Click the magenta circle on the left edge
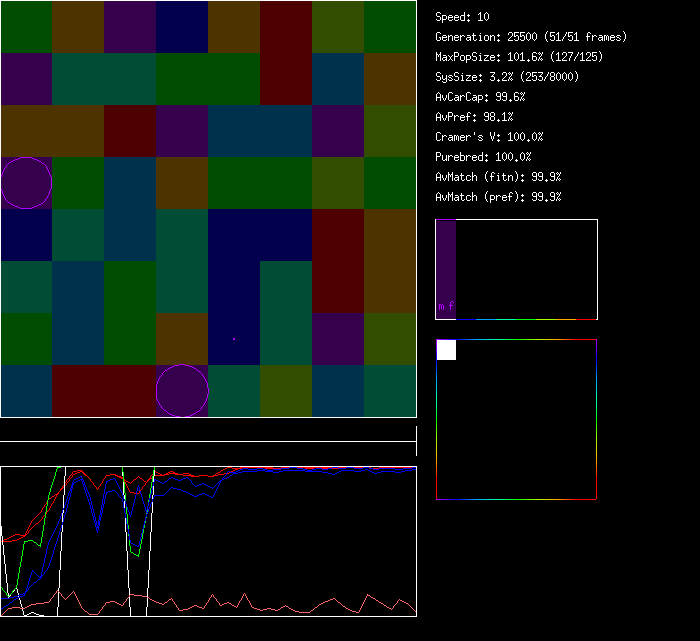The width and height of the screenshot is (700, 641). [x=26, y=183]
